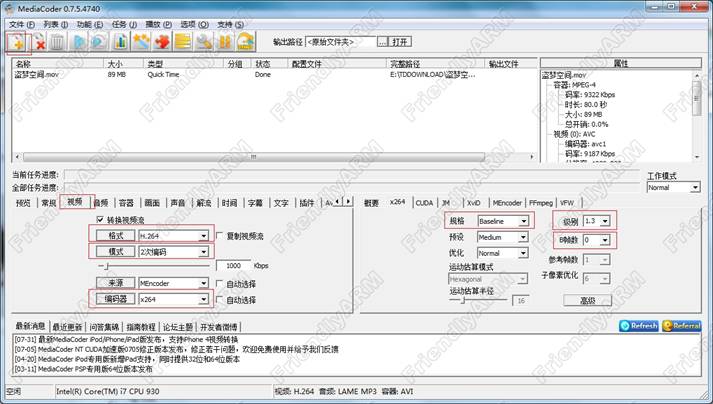
Task: Click the 属性 panel scroll-down arrow
Action: pyautogui.click(x=697, y=157)
